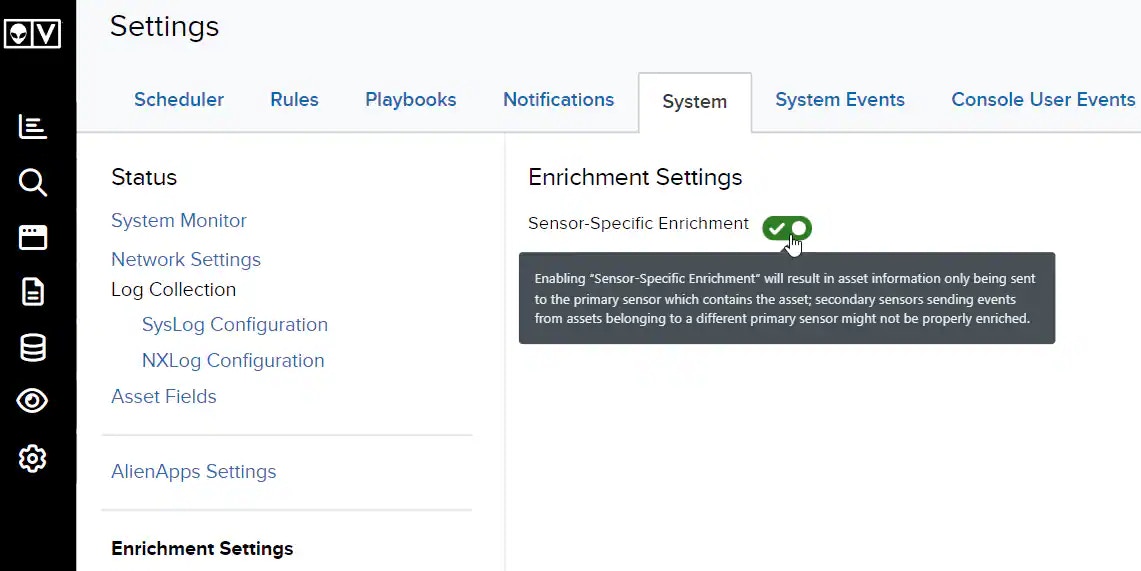1141x571 pixels.
Task: Click the settings gear icon
Action: [33, 459]
